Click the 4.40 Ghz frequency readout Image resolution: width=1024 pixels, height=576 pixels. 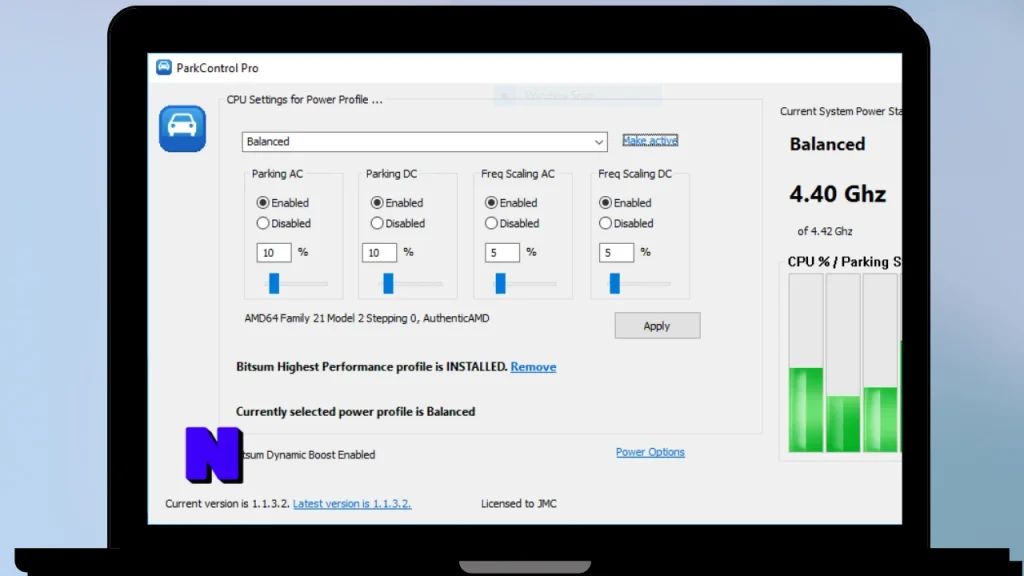tap(838, 194)
